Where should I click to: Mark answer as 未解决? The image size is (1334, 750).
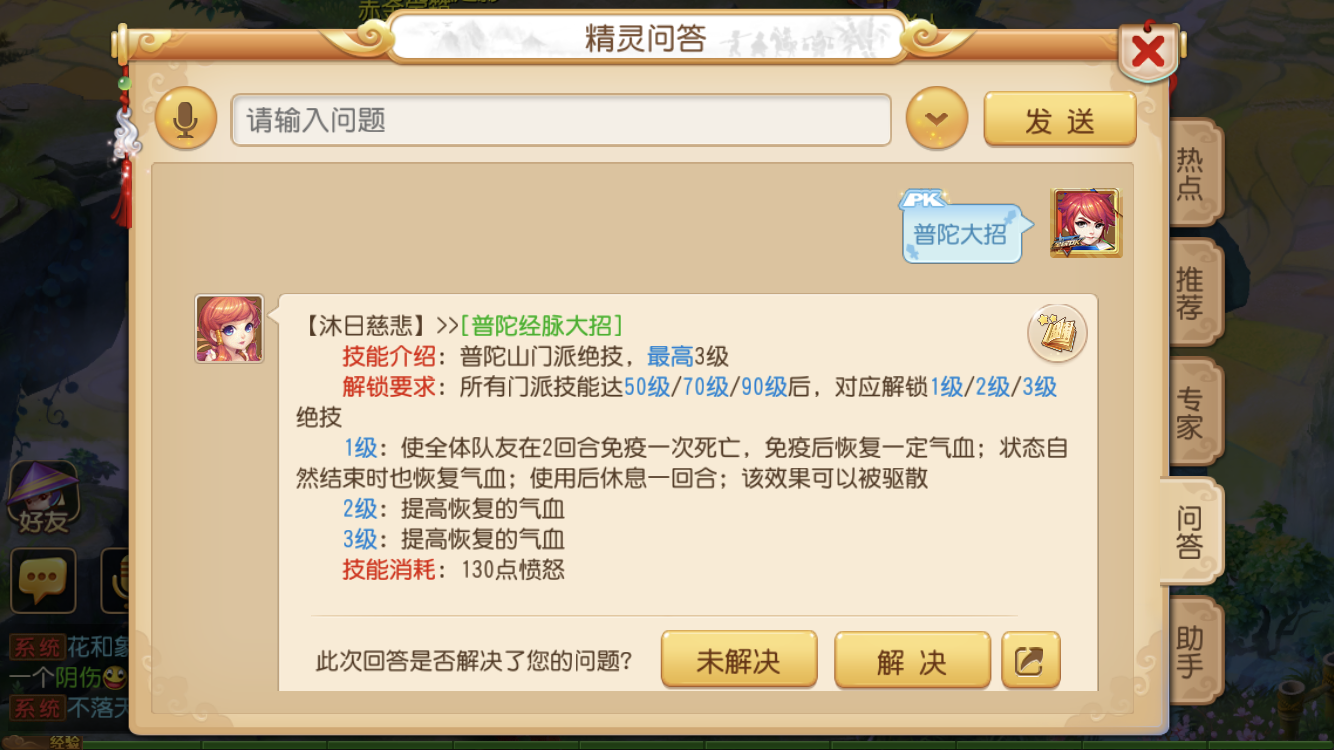tap(739, 660)
